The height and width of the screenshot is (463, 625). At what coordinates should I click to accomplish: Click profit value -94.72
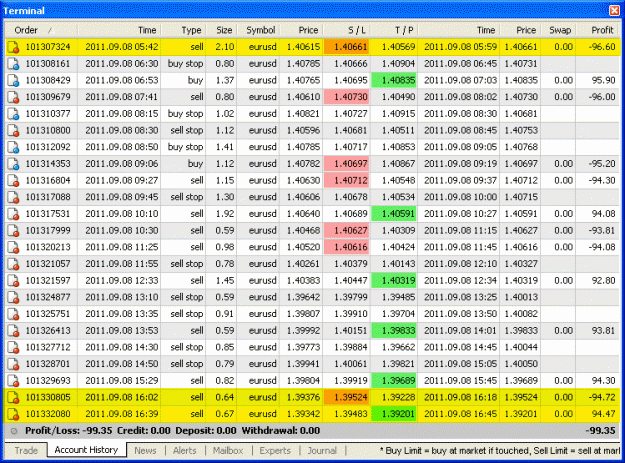tap(602, 397)
